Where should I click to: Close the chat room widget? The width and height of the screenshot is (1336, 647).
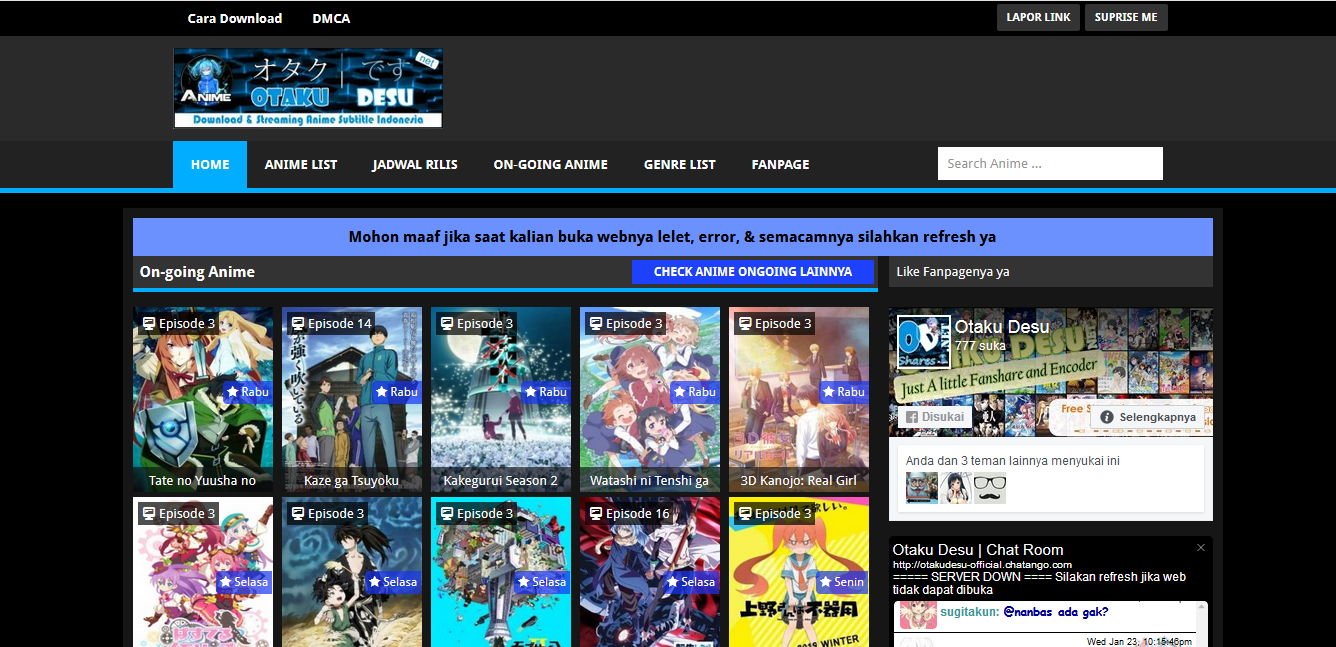click(x=1201, y=547)
